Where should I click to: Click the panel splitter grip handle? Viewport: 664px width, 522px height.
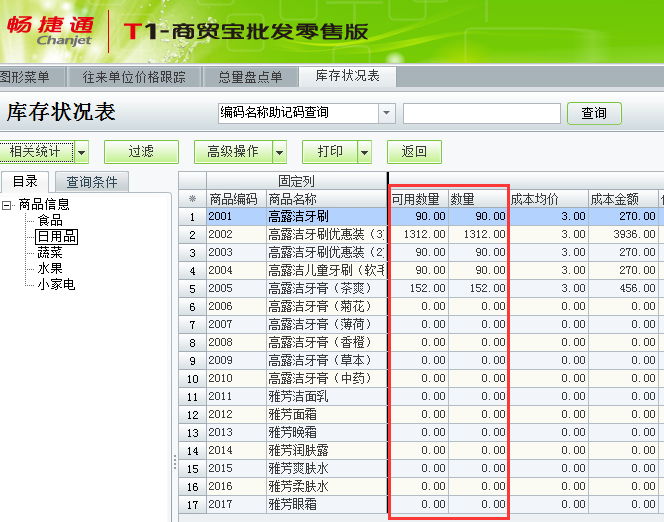[174, 462]
